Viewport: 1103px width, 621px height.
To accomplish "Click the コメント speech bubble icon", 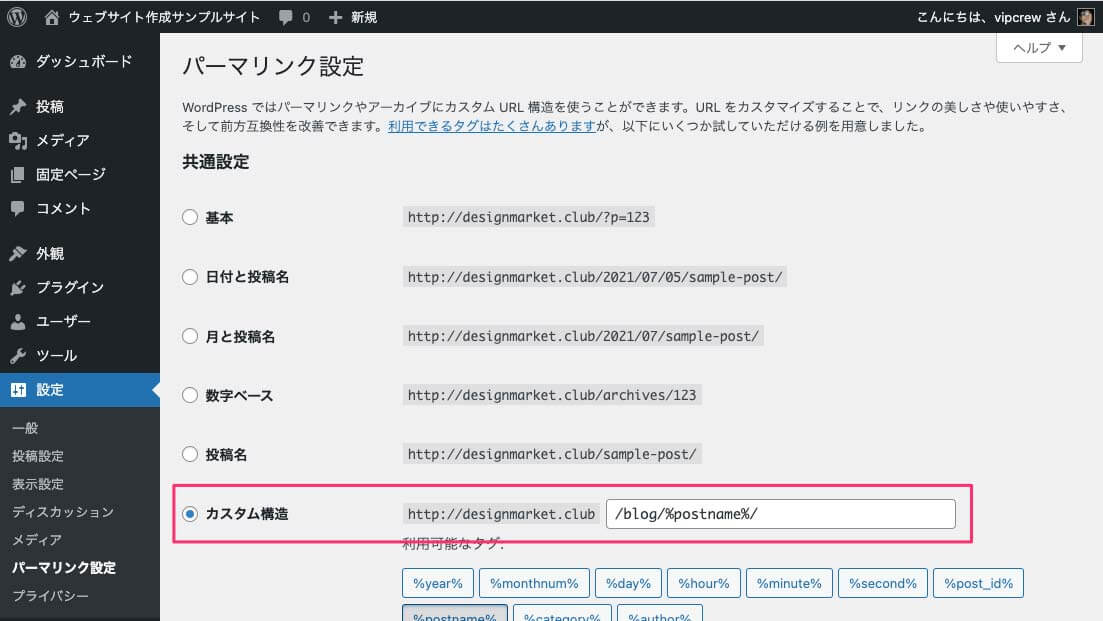I will point(18,208).
